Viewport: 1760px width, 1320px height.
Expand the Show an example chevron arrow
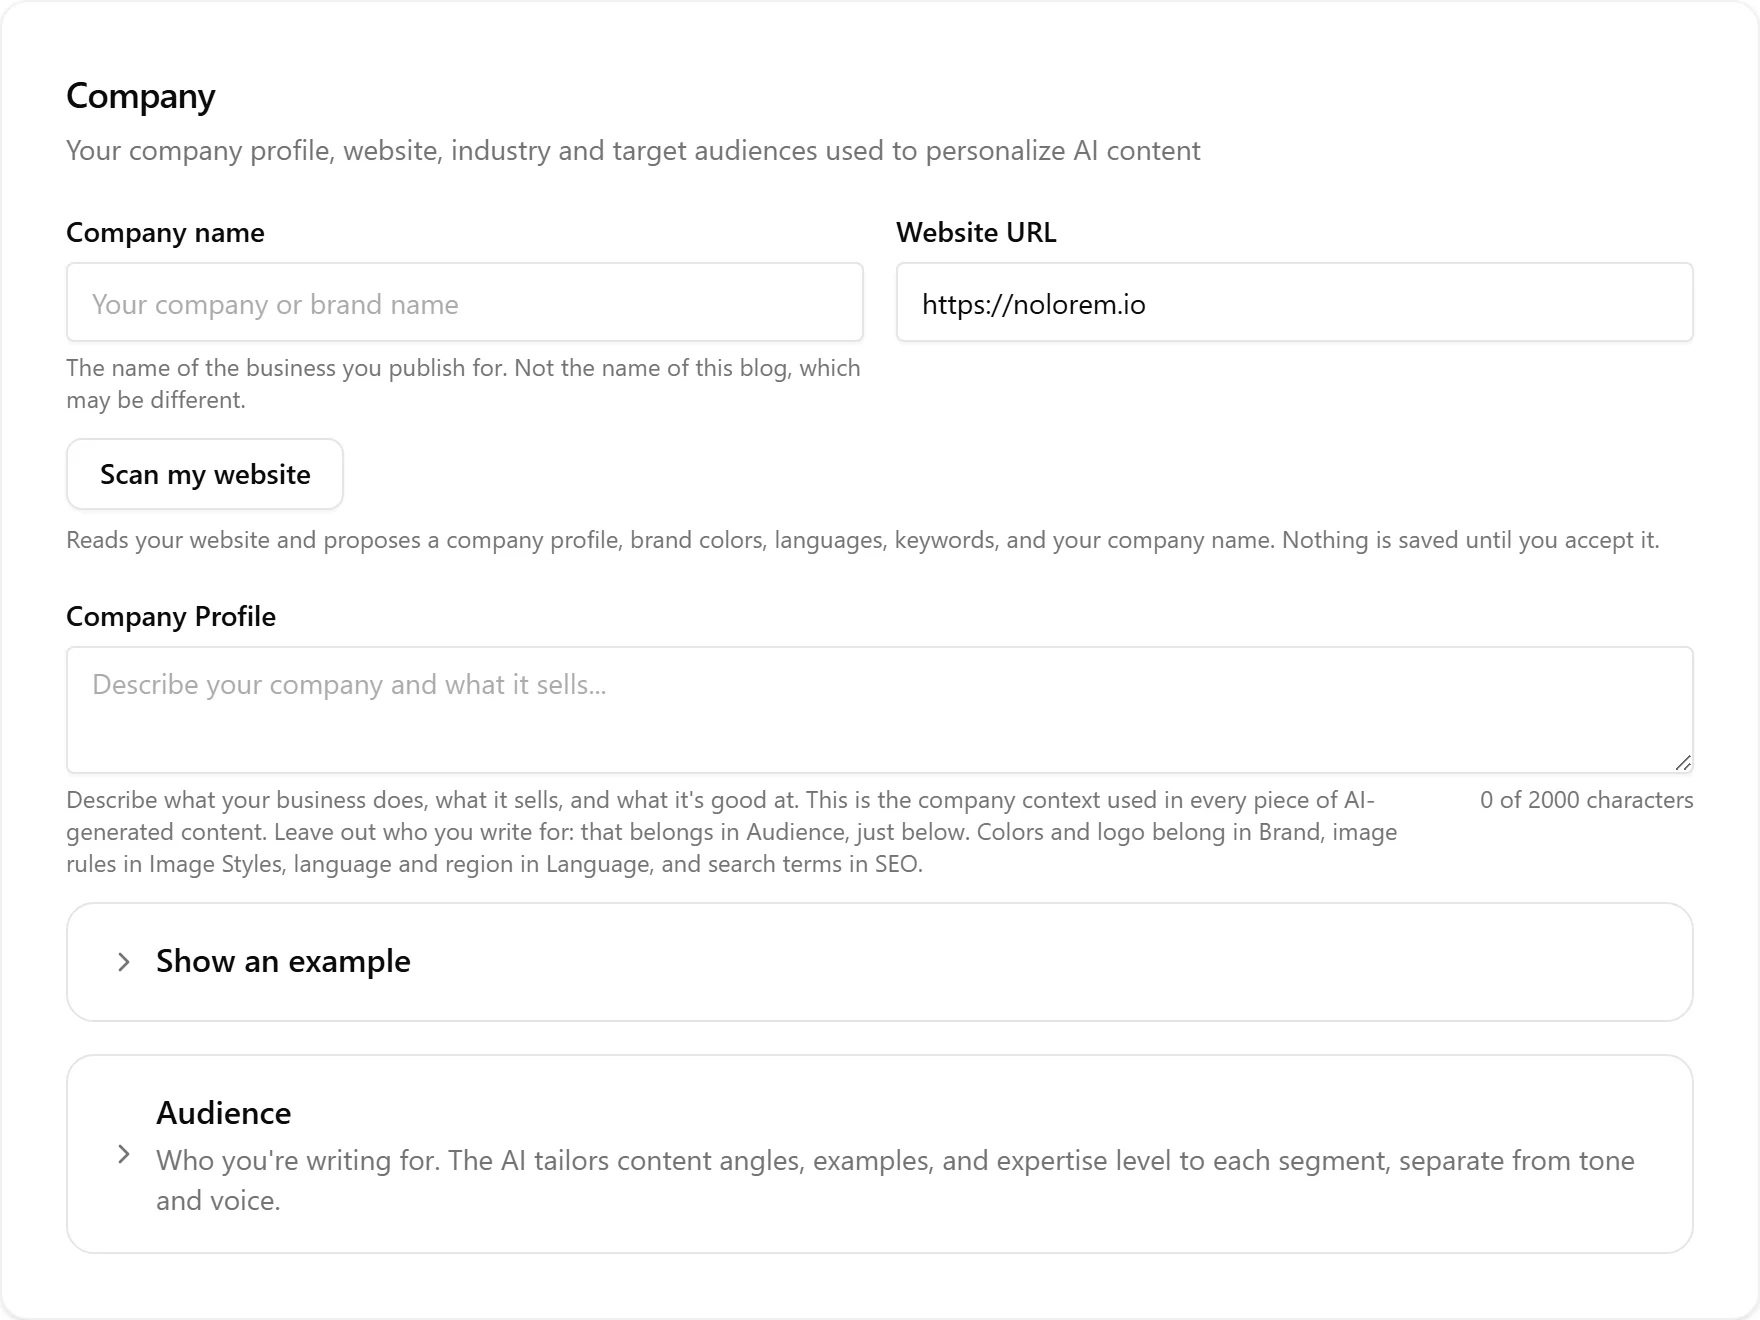pos(124,962)
